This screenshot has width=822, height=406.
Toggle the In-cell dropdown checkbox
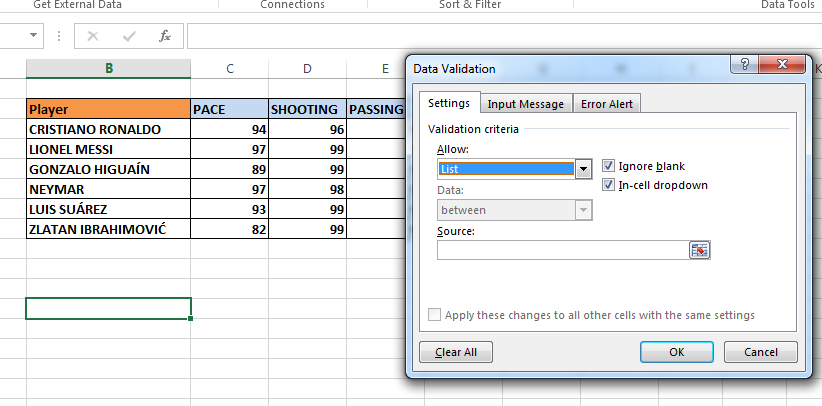point(608,185)
